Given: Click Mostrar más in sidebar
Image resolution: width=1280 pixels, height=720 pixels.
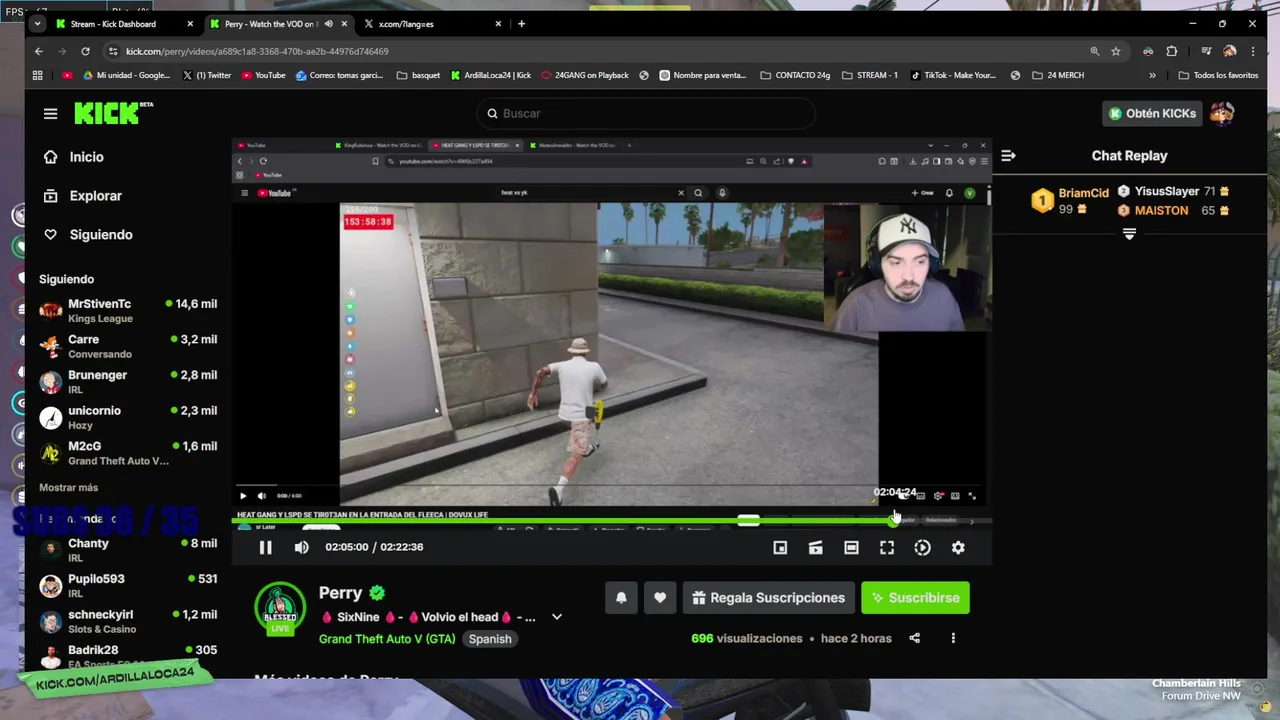Looking at the screenshot, I should point(68,488).
